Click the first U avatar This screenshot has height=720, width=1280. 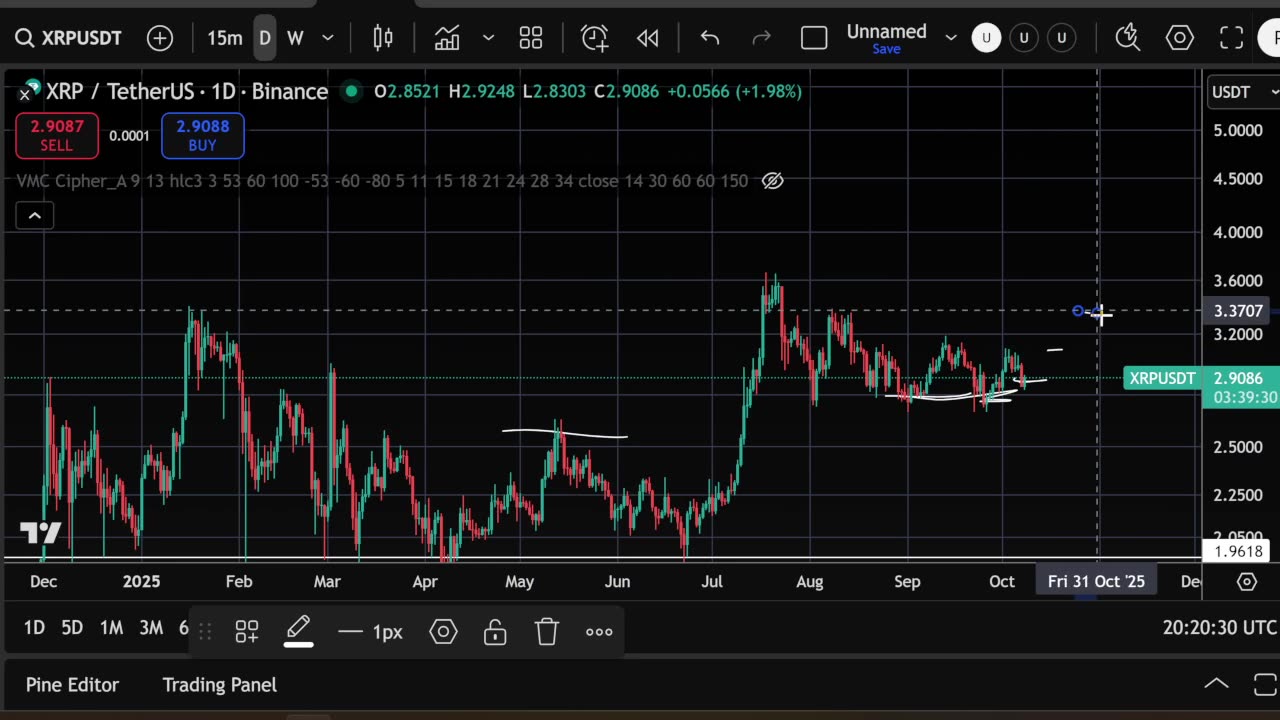[x=986, y=38]
